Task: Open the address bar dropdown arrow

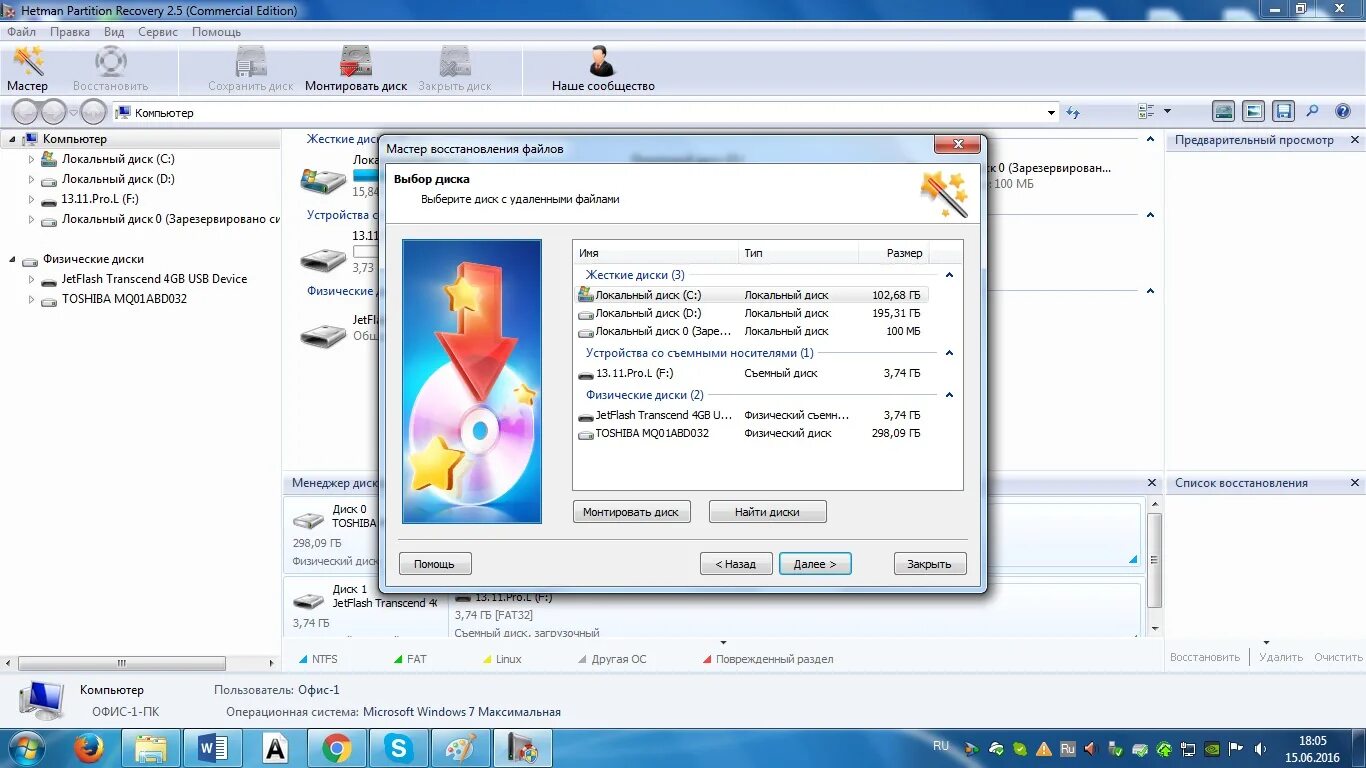Action: pos(1051,113)
